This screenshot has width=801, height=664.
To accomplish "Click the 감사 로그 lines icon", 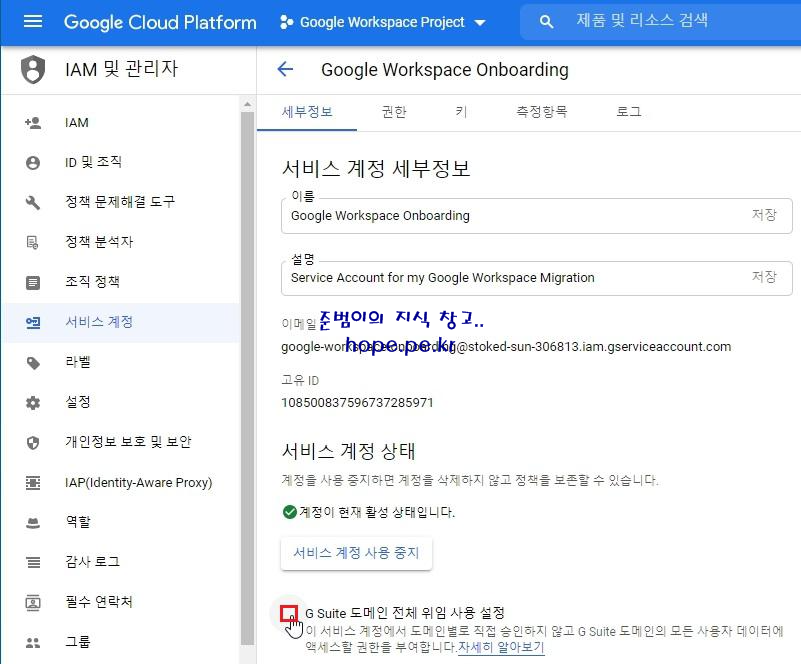I will click(x=33, y=562).
